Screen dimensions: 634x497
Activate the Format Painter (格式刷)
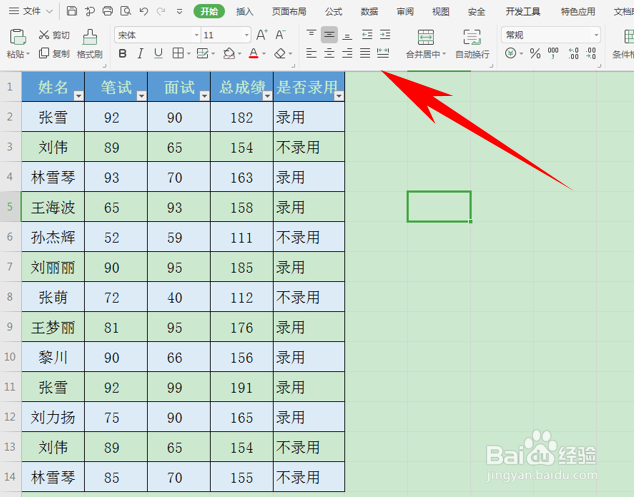coord(90,44)
